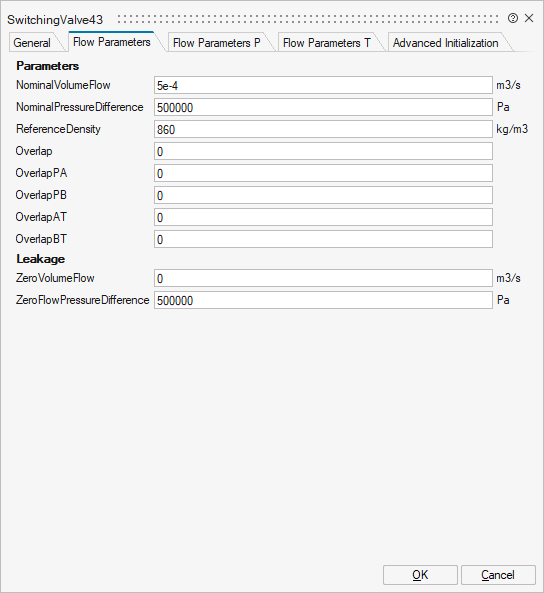Focus the OverlapPA input field
Image resolution: width=544 pixels, height=593 pixels.
coord(323,173)
